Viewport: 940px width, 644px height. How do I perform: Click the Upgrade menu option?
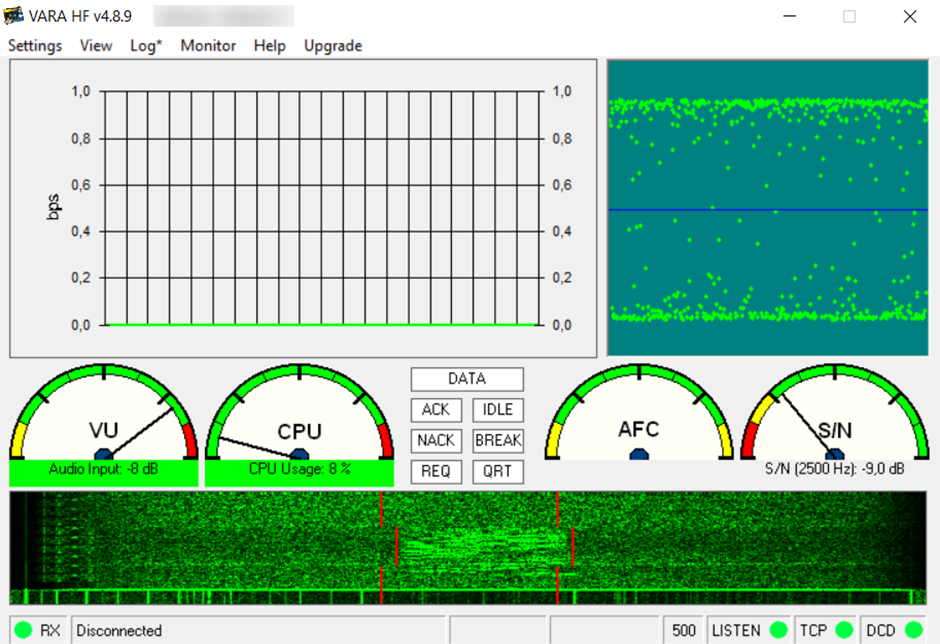pyautogui.click(x=332, y=46)
